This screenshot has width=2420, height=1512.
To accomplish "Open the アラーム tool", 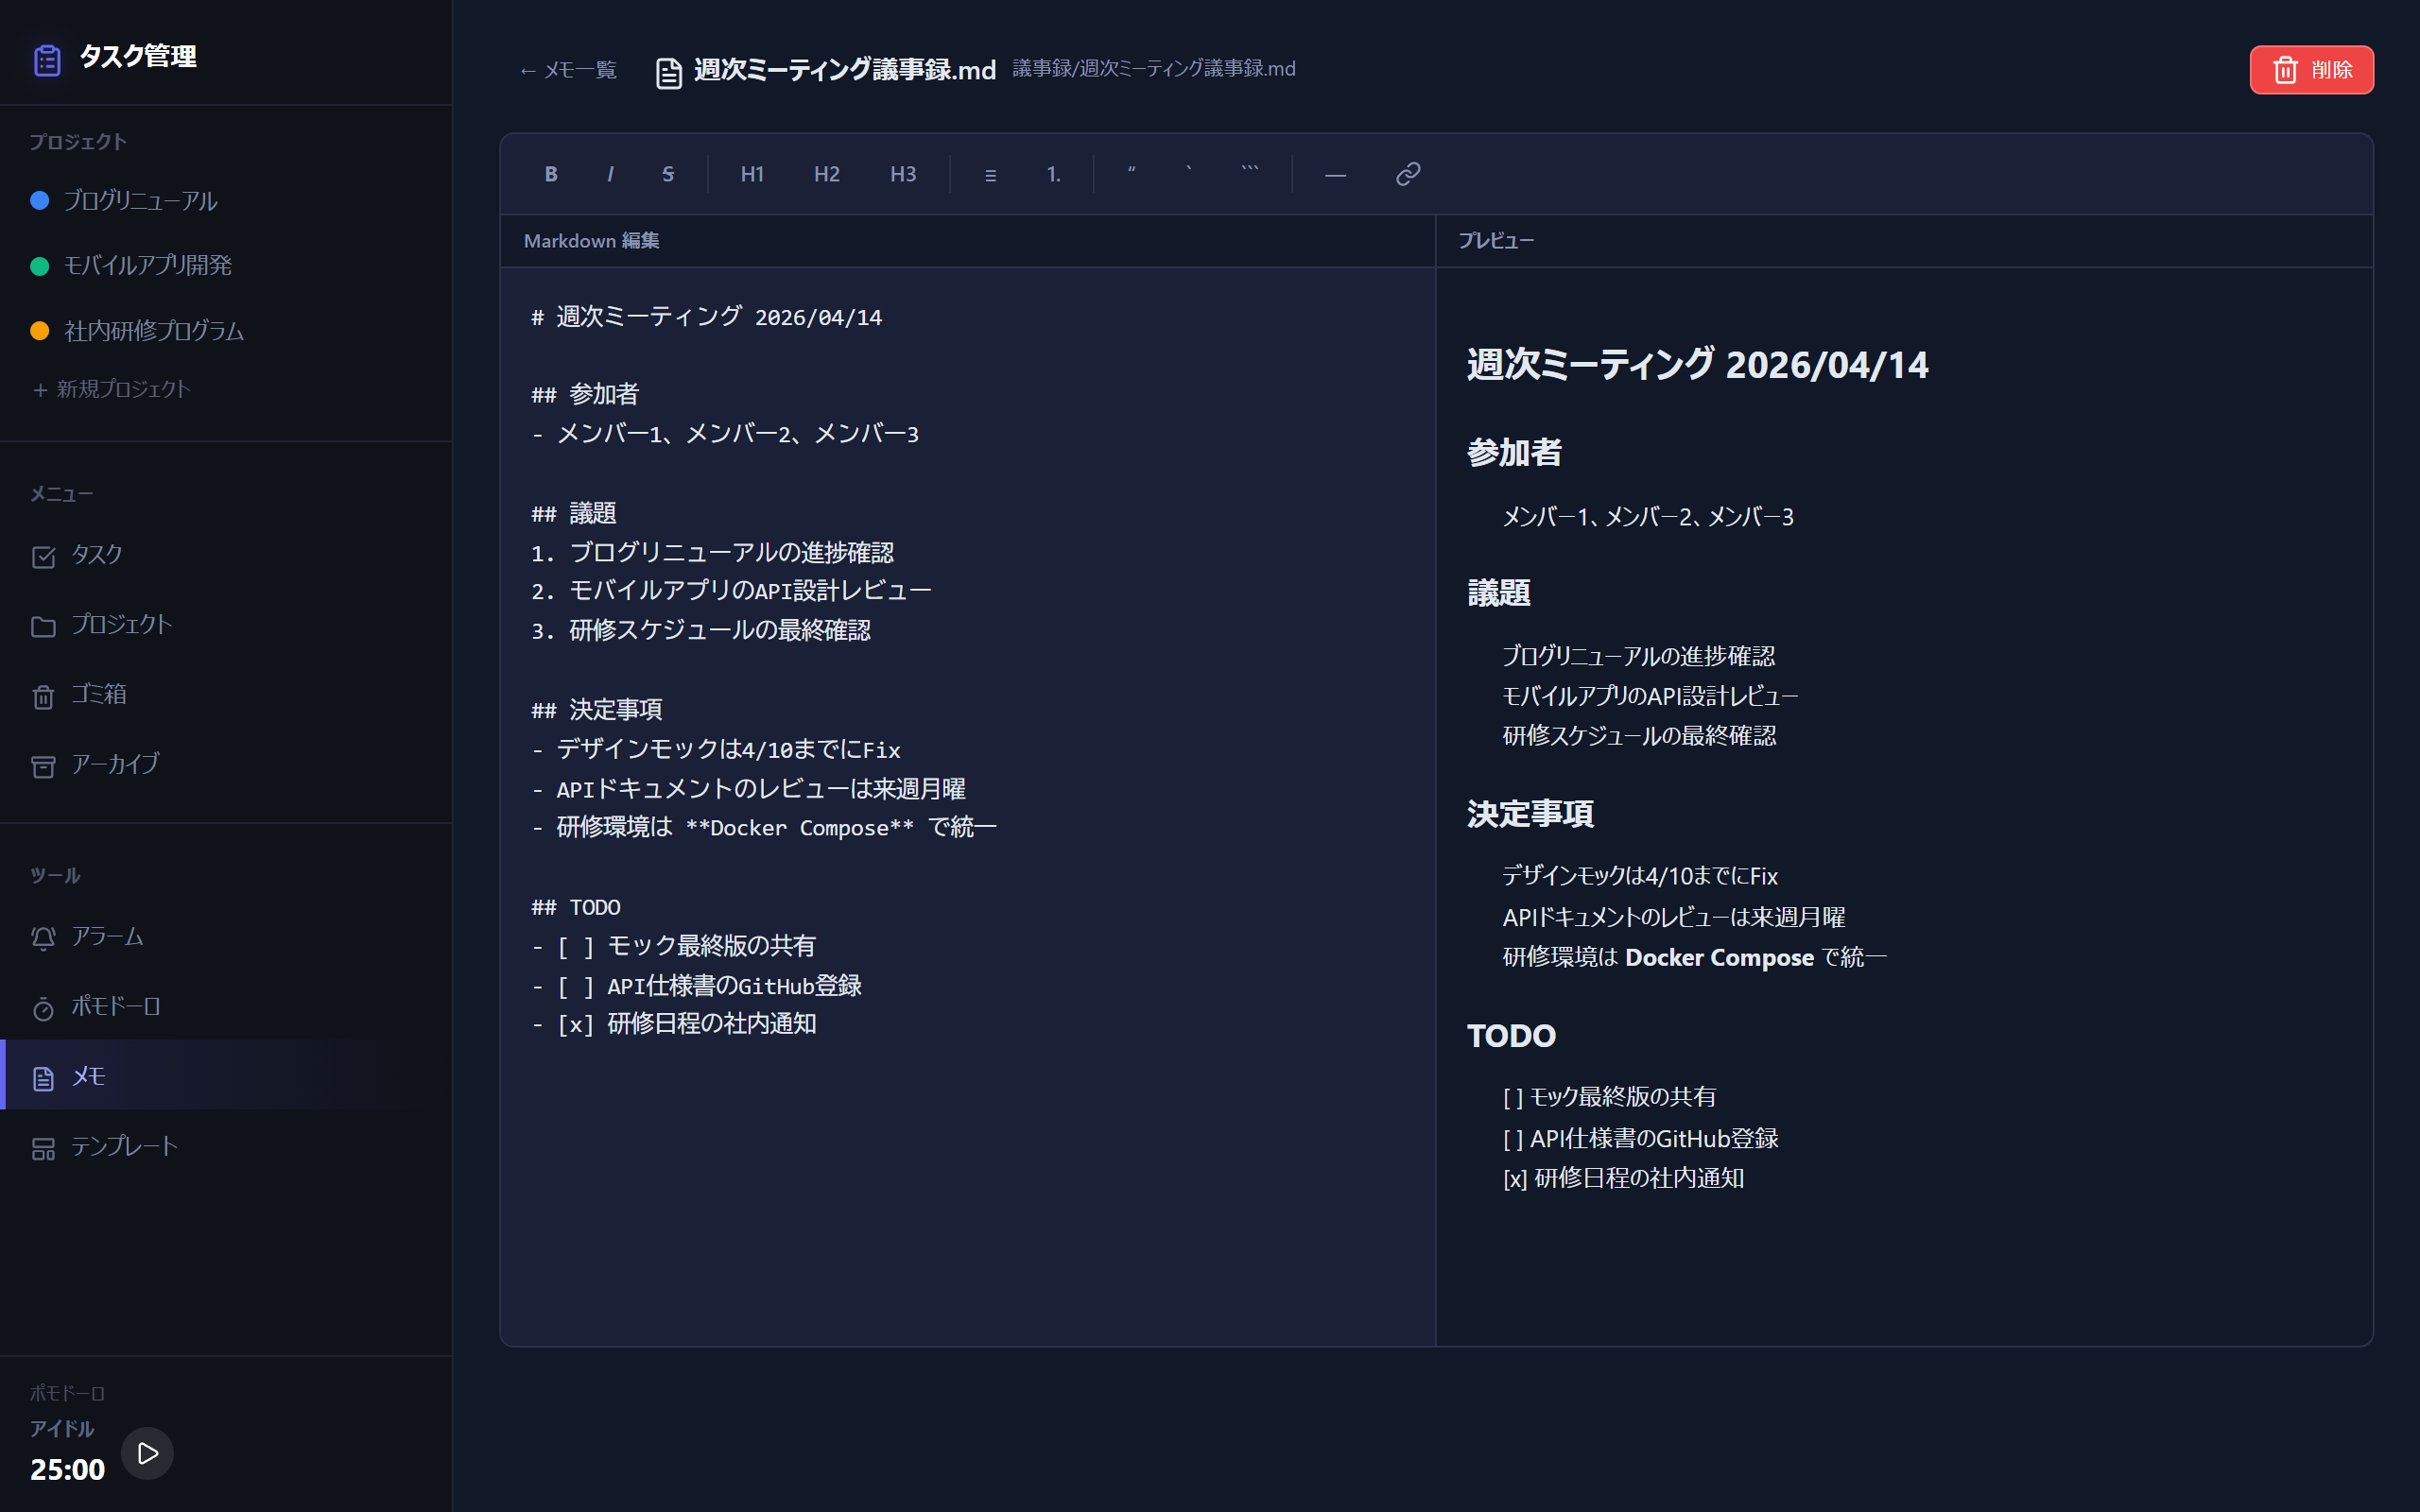I will coord(226,937).
